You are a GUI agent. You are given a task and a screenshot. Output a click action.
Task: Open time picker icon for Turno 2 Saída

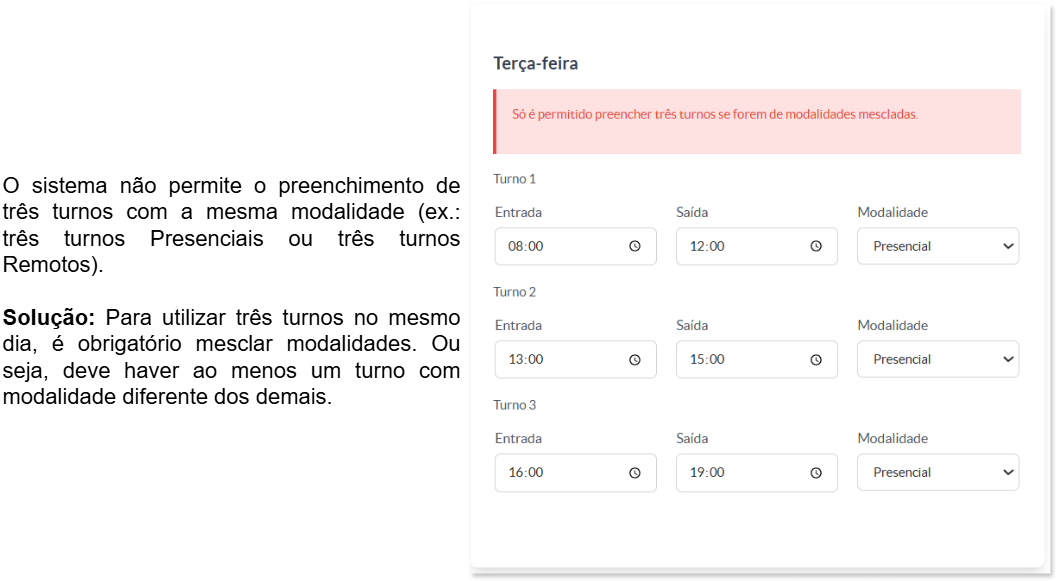(816, 360)
